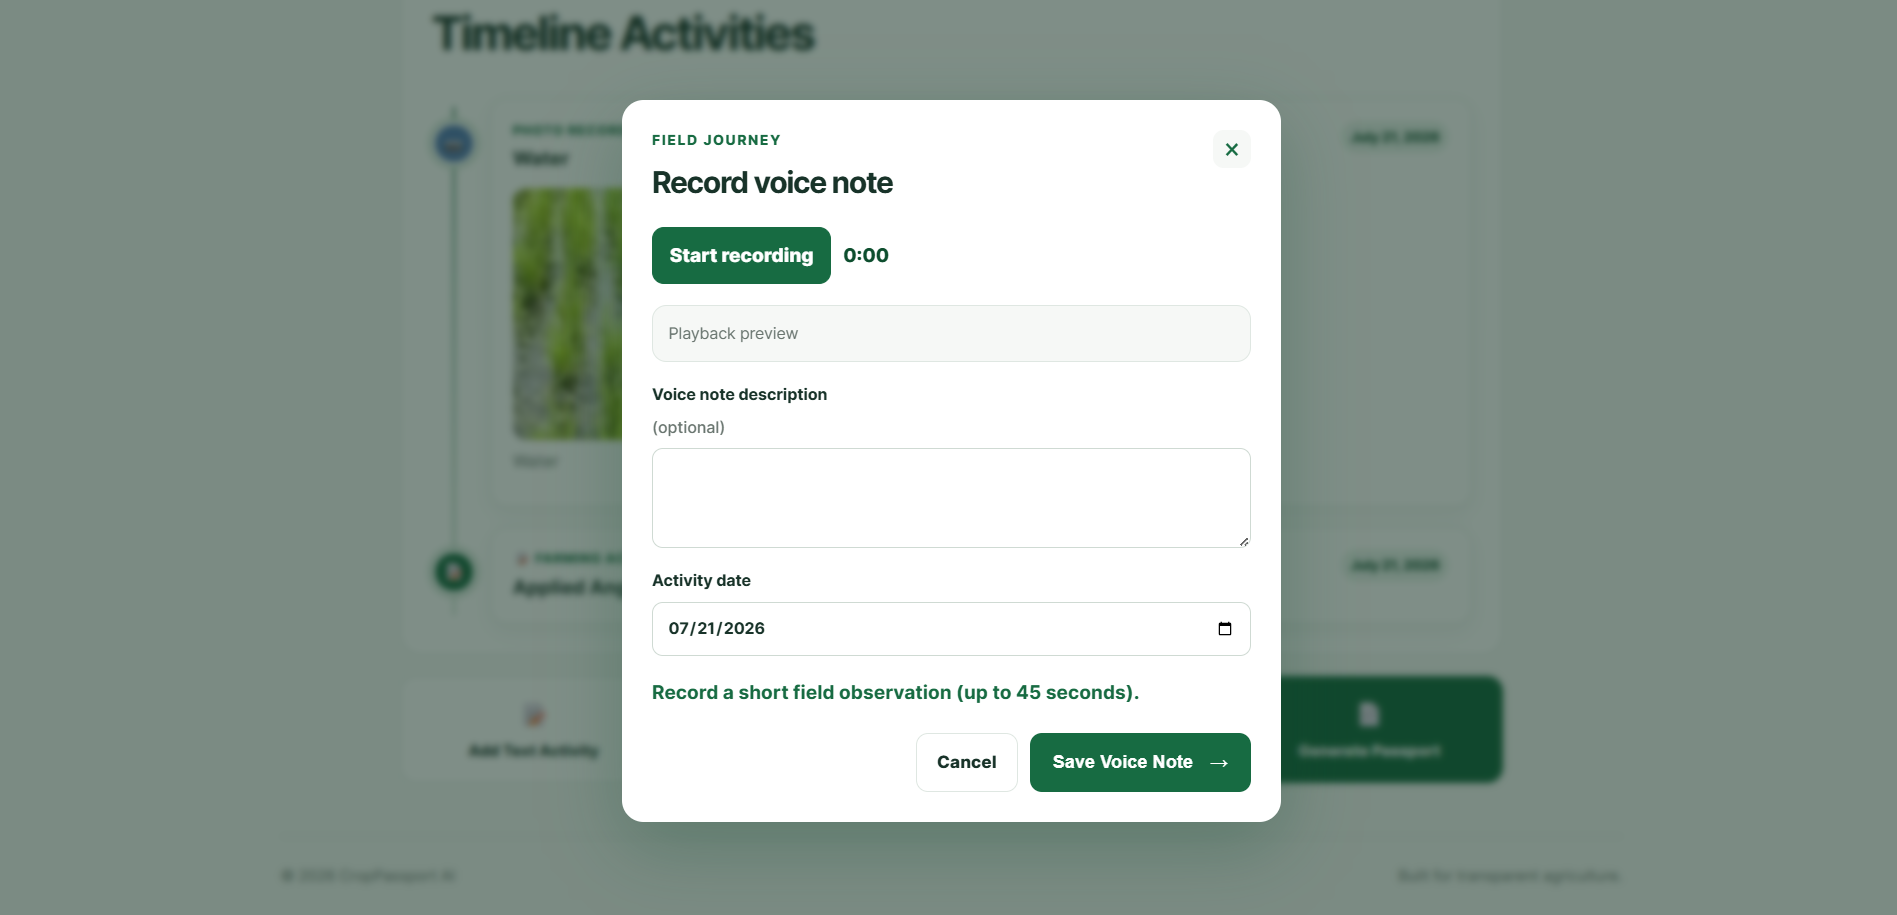Viewport: 1897px width, 915px height.
Task: Click the Start recording button
Action: point(741,255)
